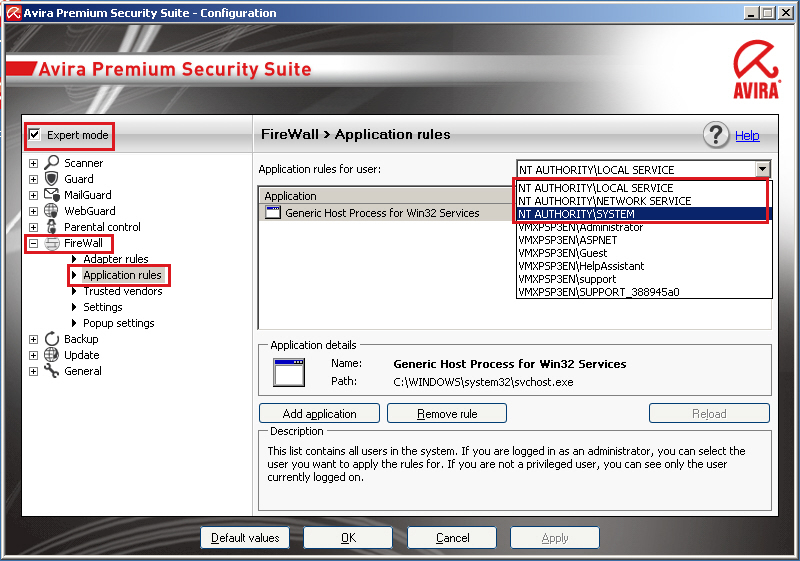The width and height of the screenshot is (800, 561).
Task: Collapse the FireWall tree node
Action: 33,243
